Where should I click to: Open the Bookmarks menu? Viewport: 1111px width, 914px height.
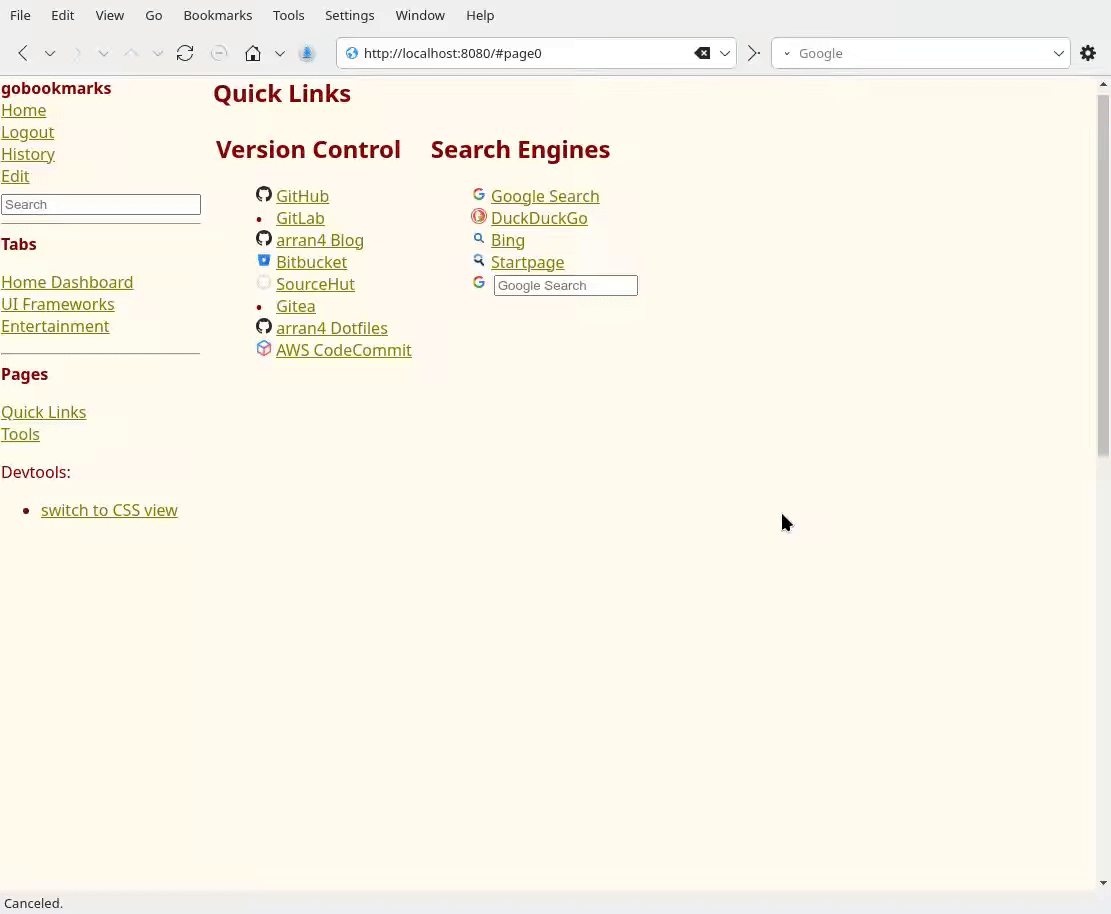(218, 15)
